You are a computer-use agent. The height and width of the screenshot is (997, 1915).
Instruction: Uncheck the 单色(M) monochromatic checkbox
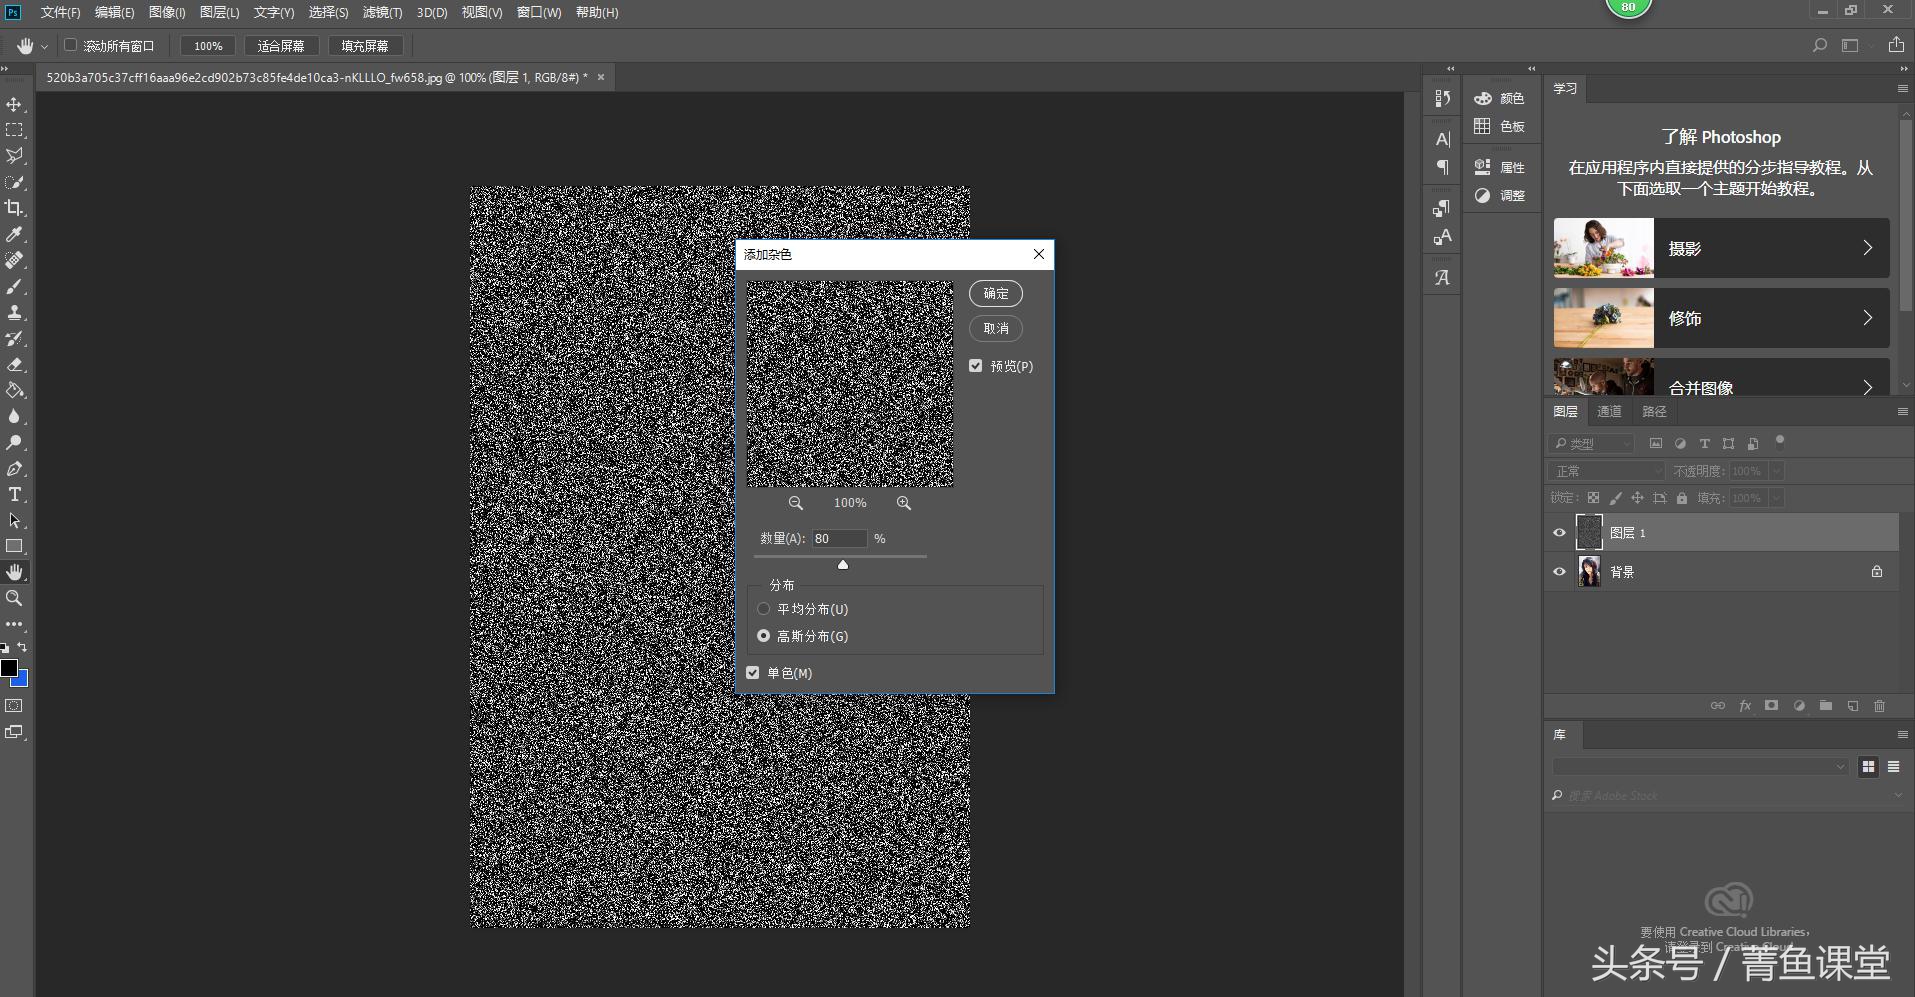click(753, 673)
